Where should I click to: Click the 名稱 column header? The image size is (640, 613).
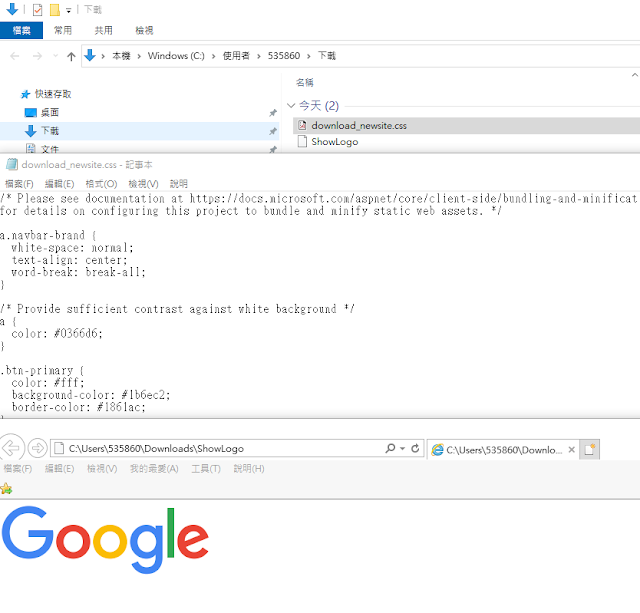(x=304, y=82)
